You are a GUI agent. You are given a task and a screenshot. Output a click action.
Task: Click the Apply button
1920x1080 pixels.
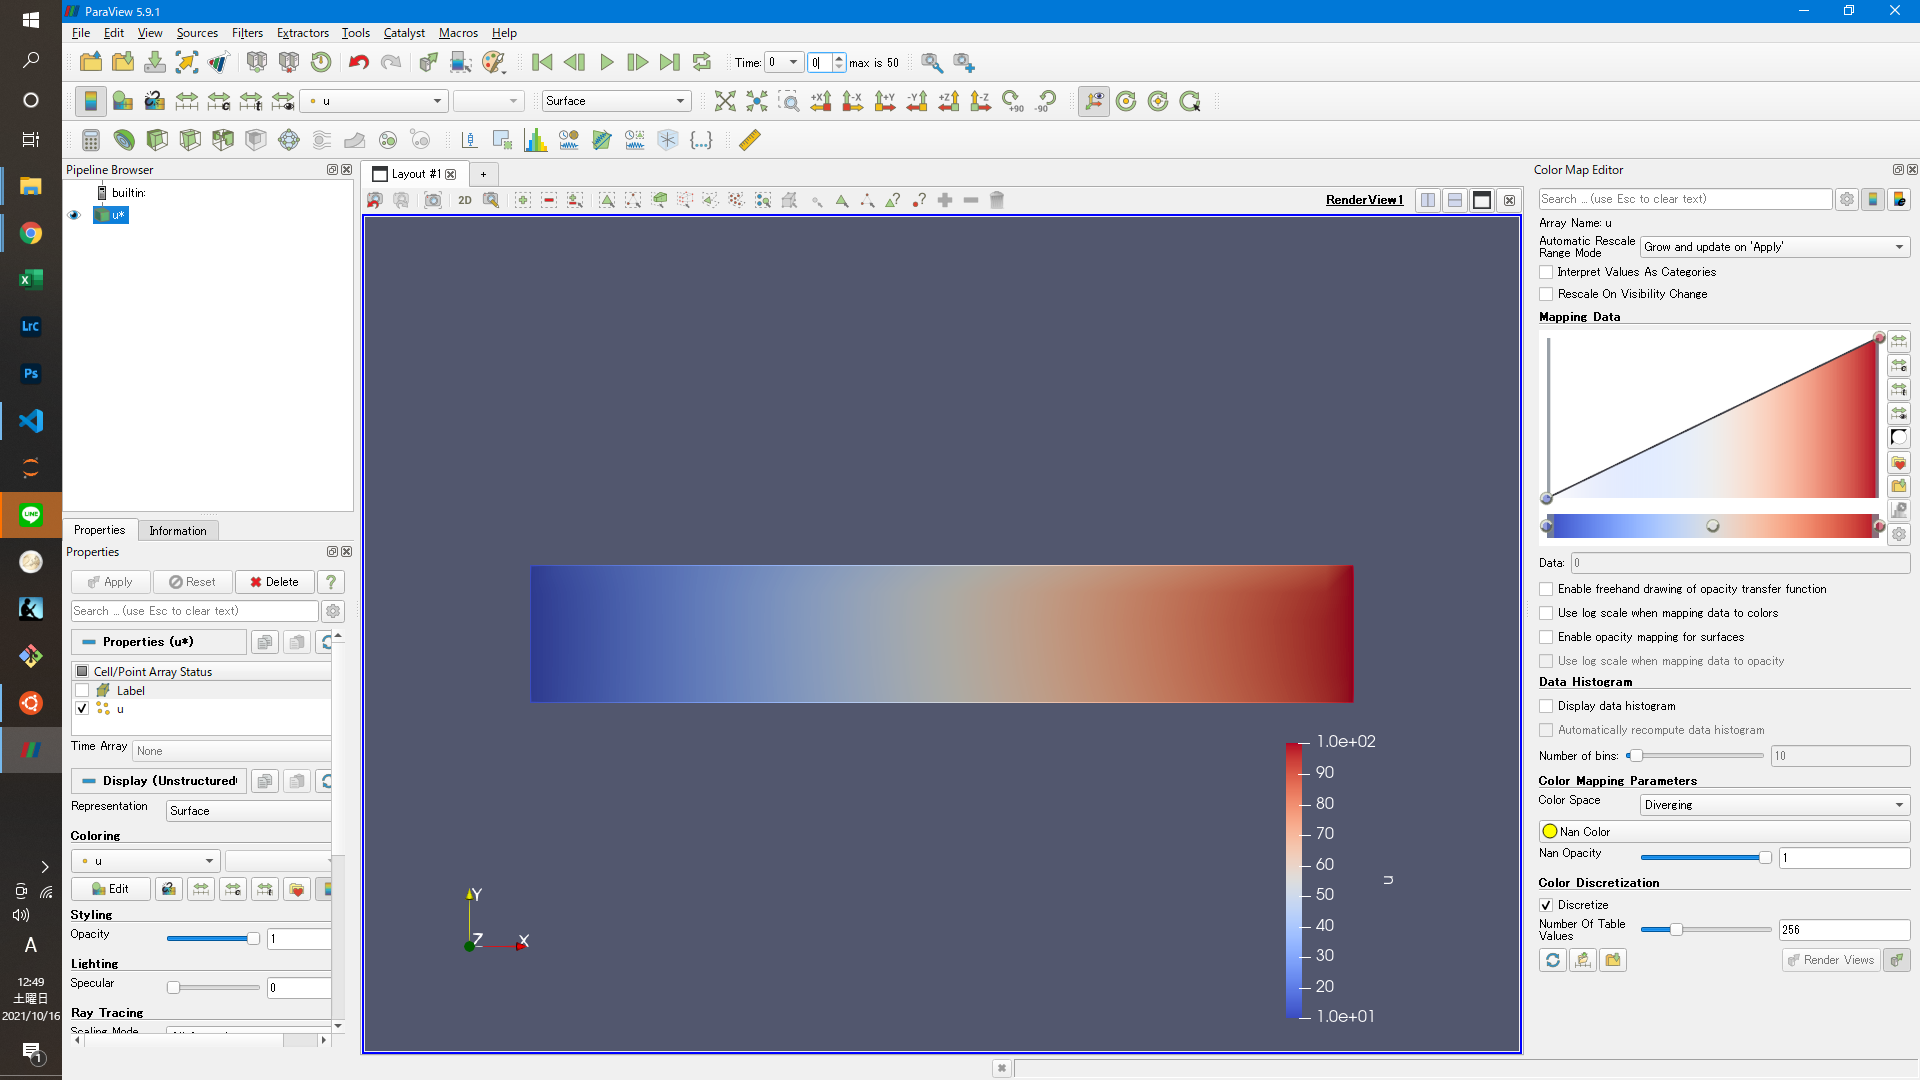(110, 582)
